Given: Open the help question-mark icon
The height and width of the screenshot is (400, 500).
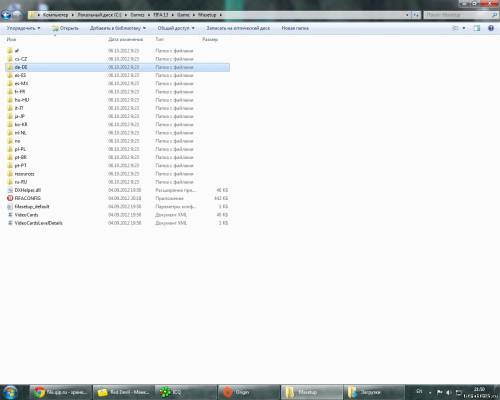Looking at the screenshot, I should 491,28.
